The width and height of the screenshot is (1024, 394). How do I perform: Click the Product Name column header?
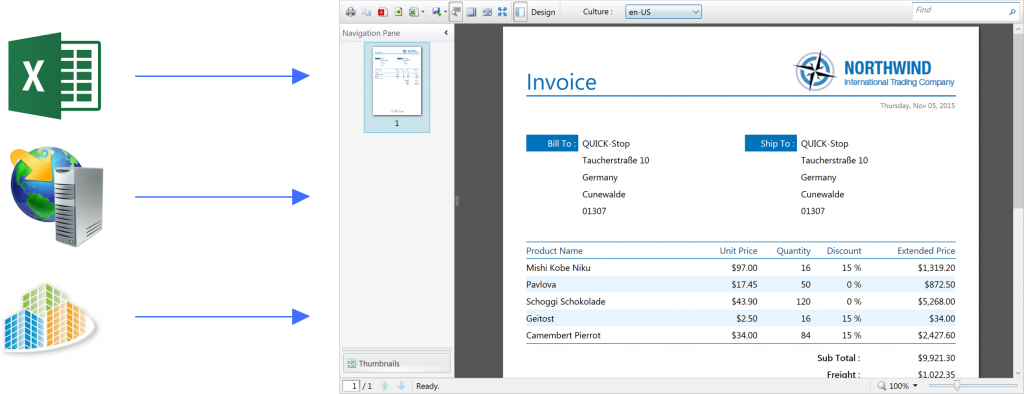tap(554, 251)
